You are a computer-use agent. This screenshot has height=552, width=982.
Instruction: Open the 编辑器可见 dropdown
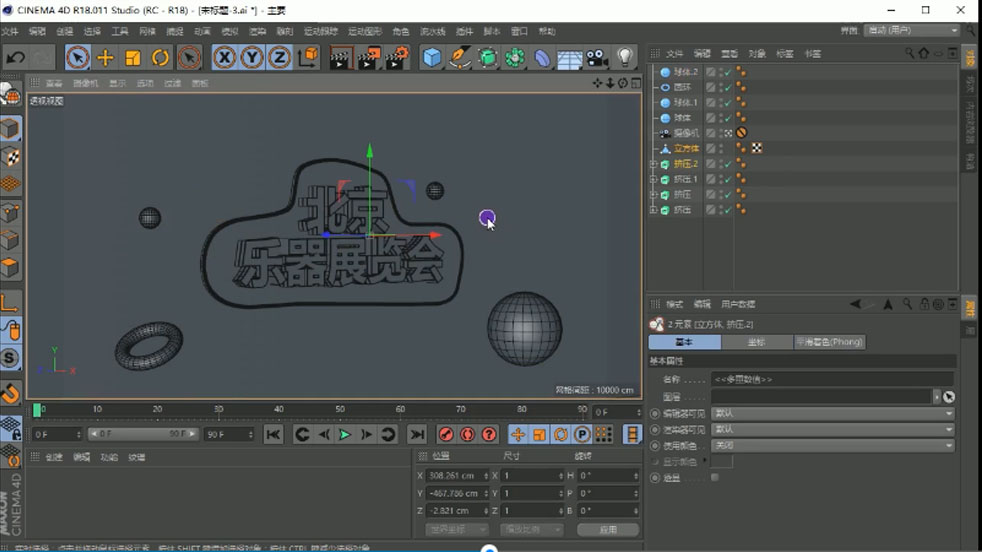click(833, 414)
